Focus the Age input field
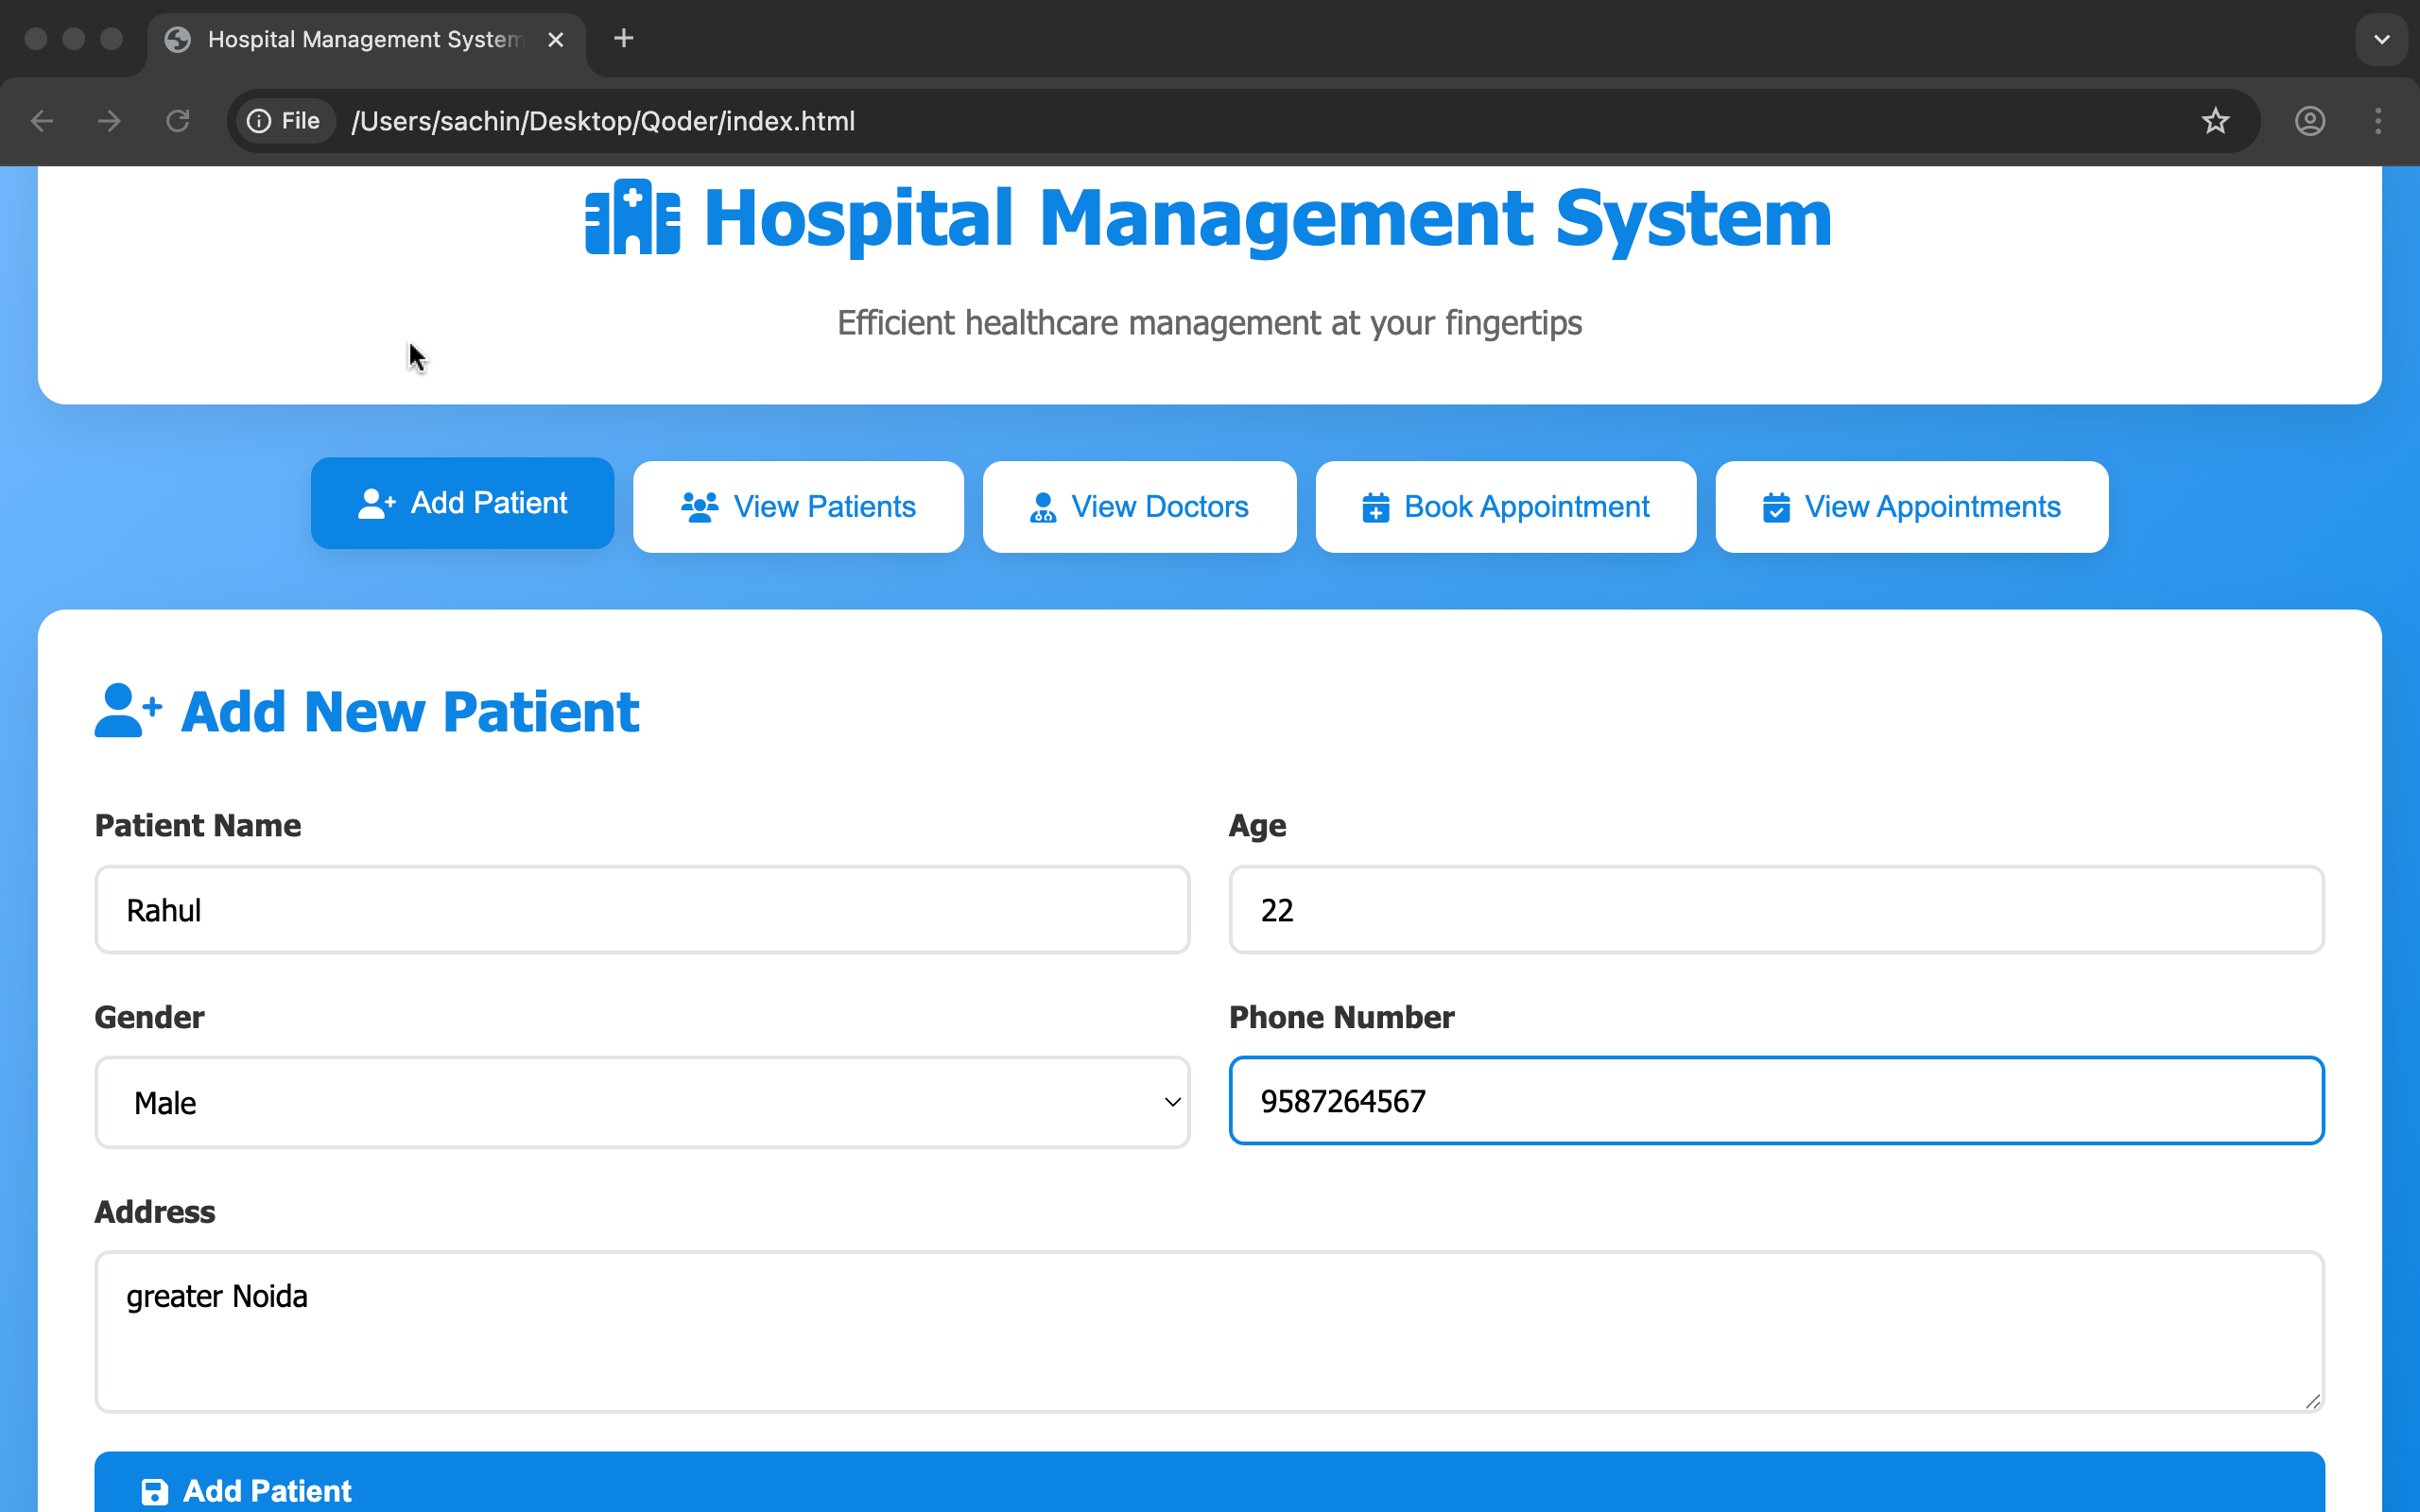Image resolution: width=2420 pixels, height=1512 pixels. [x=1776, y=910]
